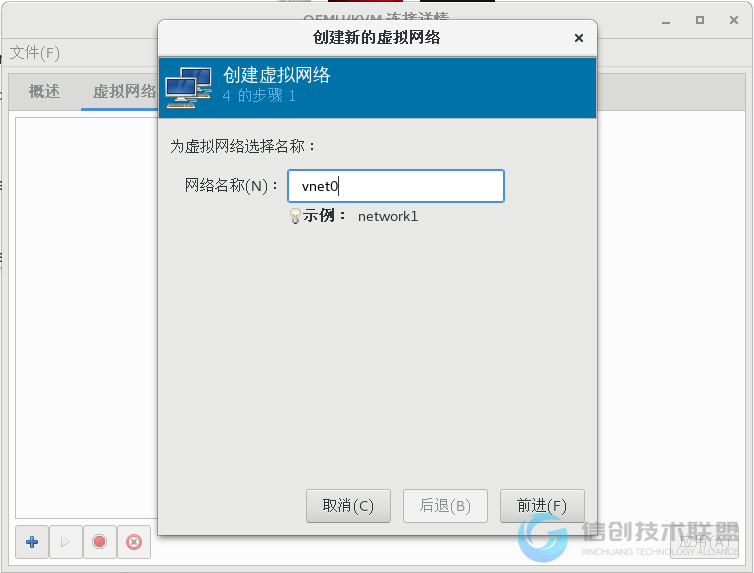Click the 创建新的虚拟网络 dialog title

(x=376, y=37)
